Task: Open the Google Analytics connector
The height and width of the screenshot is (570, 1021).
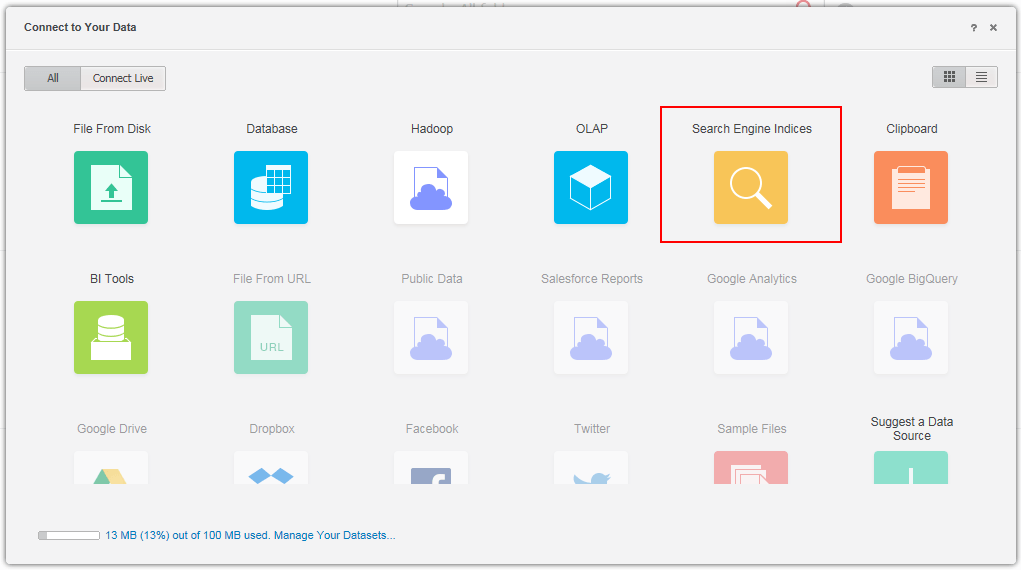Action: tap(751, 337)
